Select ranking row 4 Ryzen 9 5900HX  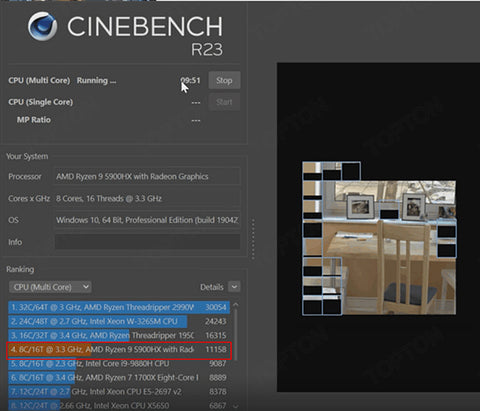[119, 350]
